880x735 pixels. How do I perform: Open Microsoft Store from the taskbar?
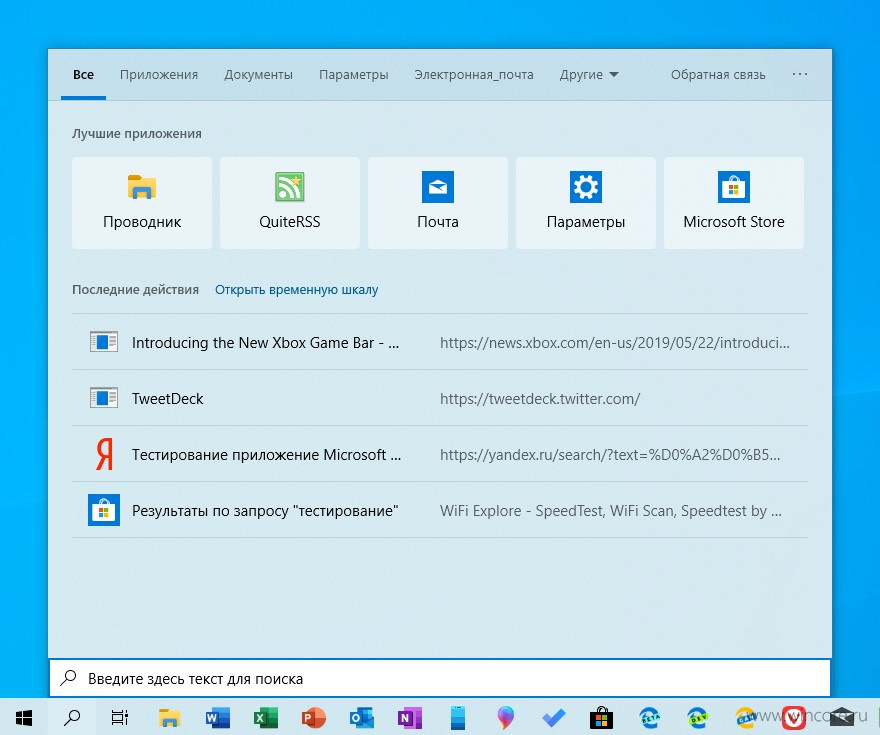point(601,717)
